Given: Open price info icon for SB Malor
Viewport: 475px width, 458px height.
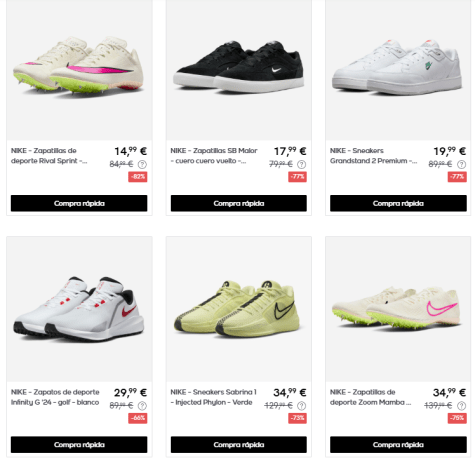Looking at the screenshot, I should [302, 164].
